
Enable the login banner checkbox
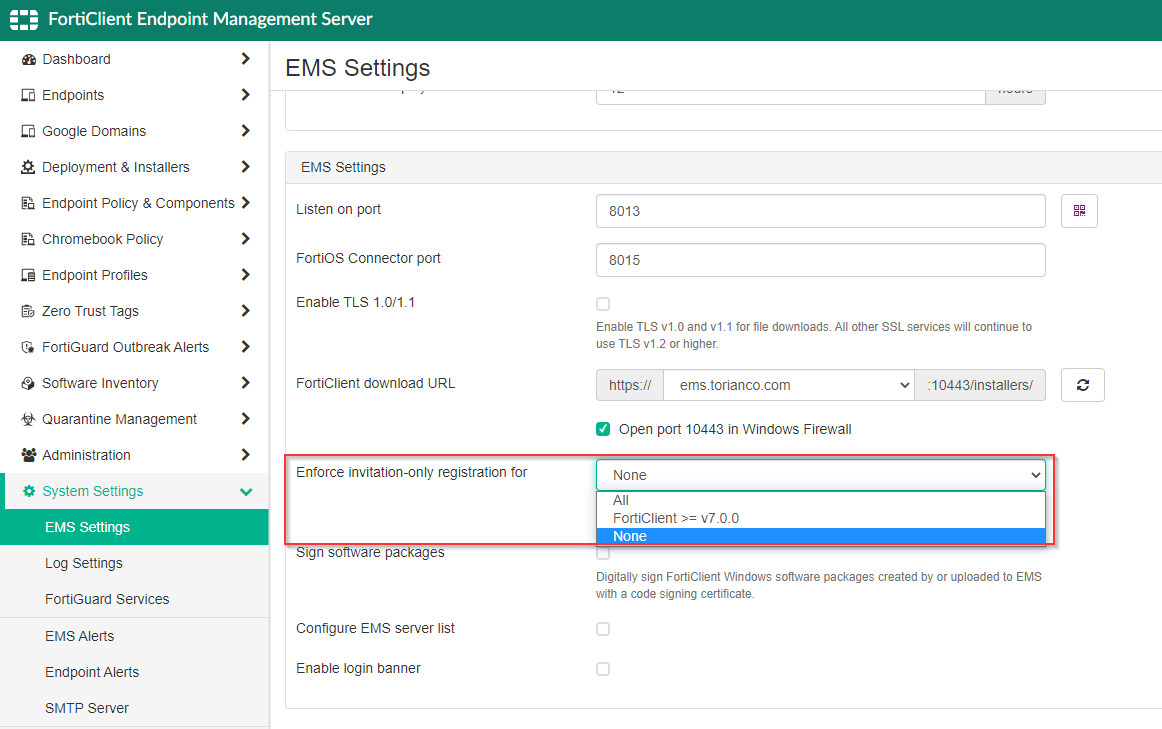603,669
